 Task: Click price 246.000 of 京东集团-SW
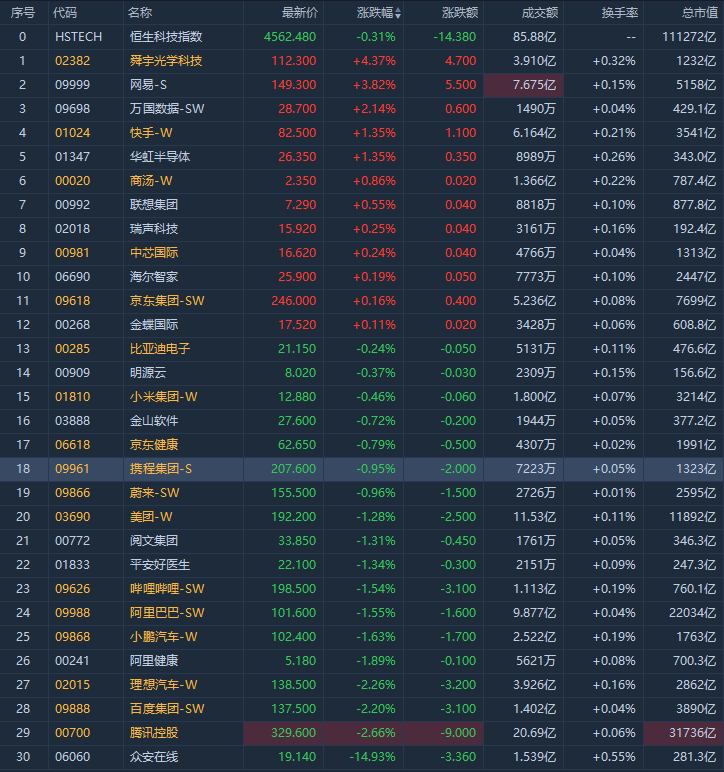[294, 301]
